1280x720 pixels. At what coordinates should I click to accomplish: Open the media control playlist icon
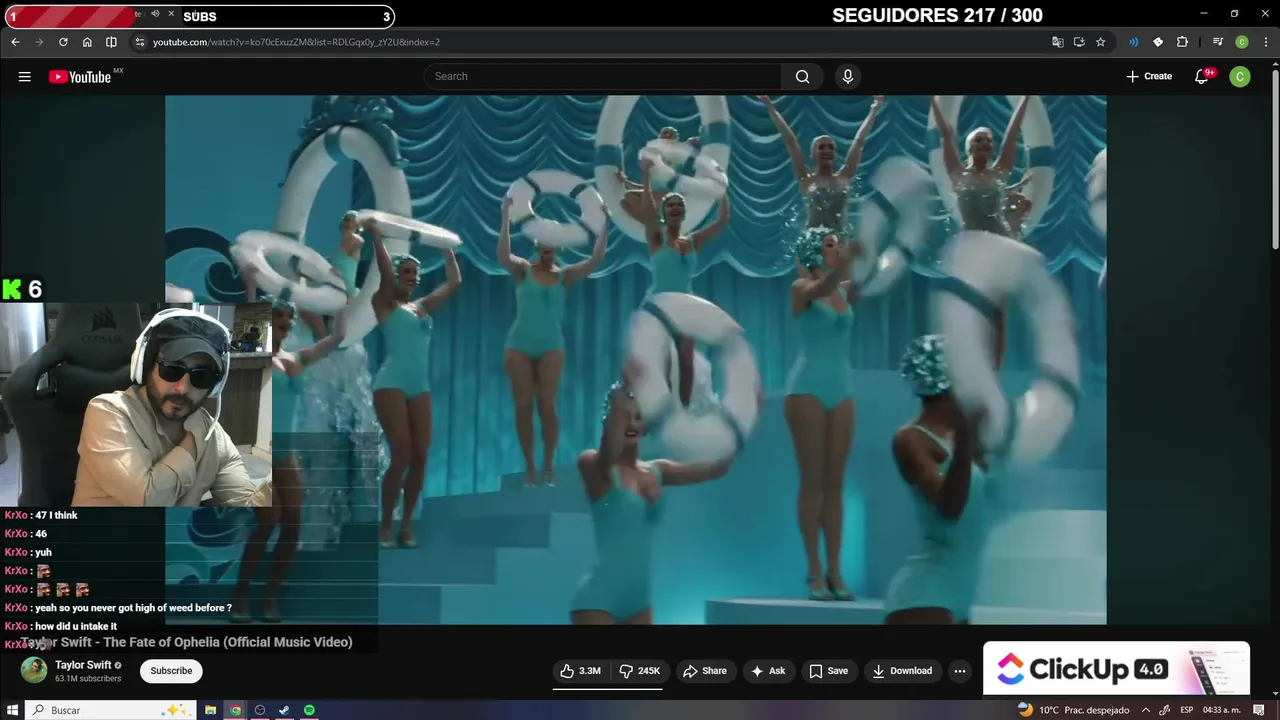coord(1217,42)
